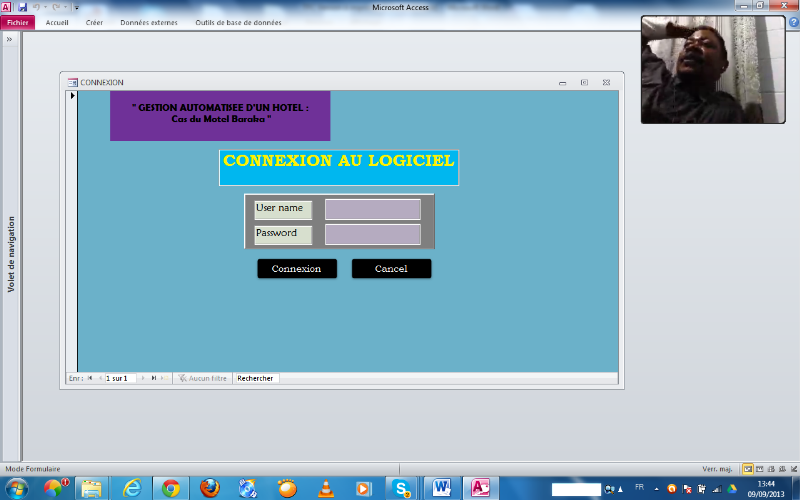
Task: Click the webcam video thumbnail
Action: point(713,69)
